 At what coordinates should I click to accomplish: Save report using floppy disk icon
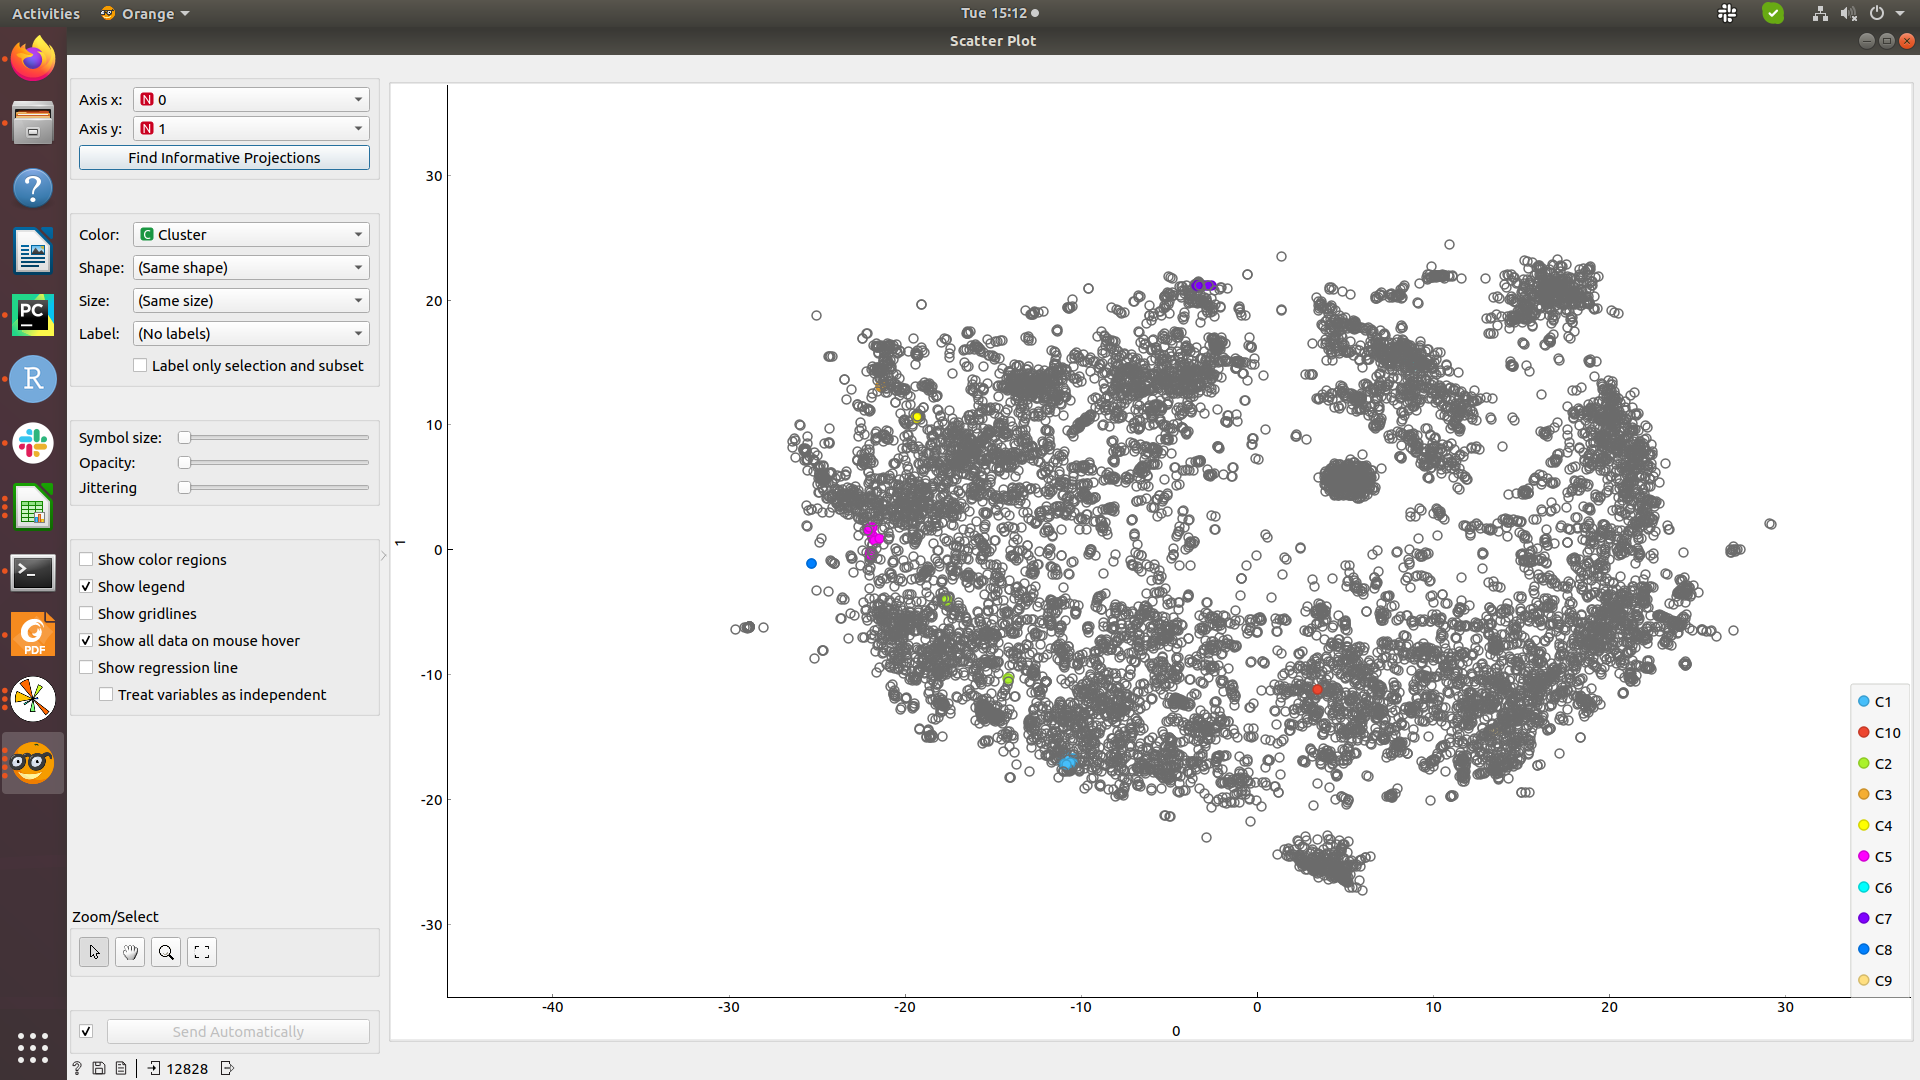pos(98,1068)
